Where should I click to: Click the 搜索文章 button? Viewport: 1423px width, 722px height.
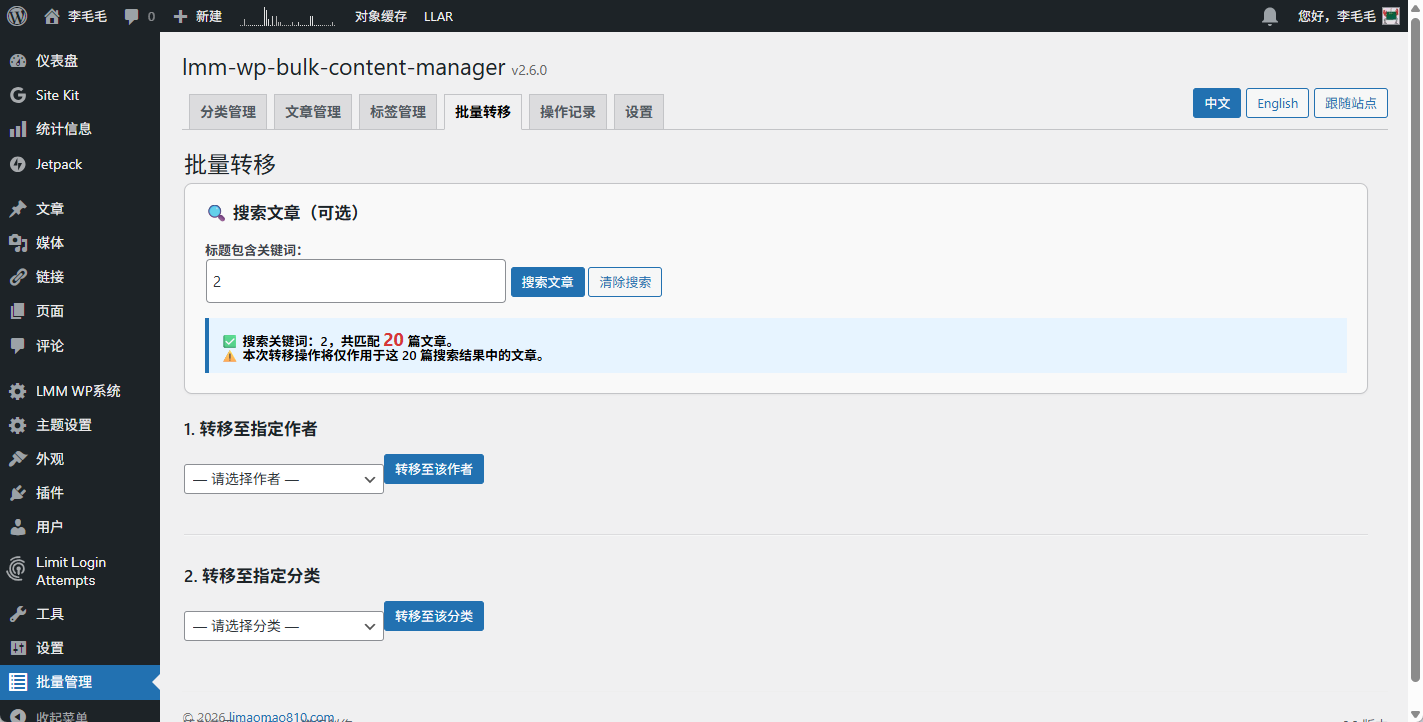[x=547, y=282]
